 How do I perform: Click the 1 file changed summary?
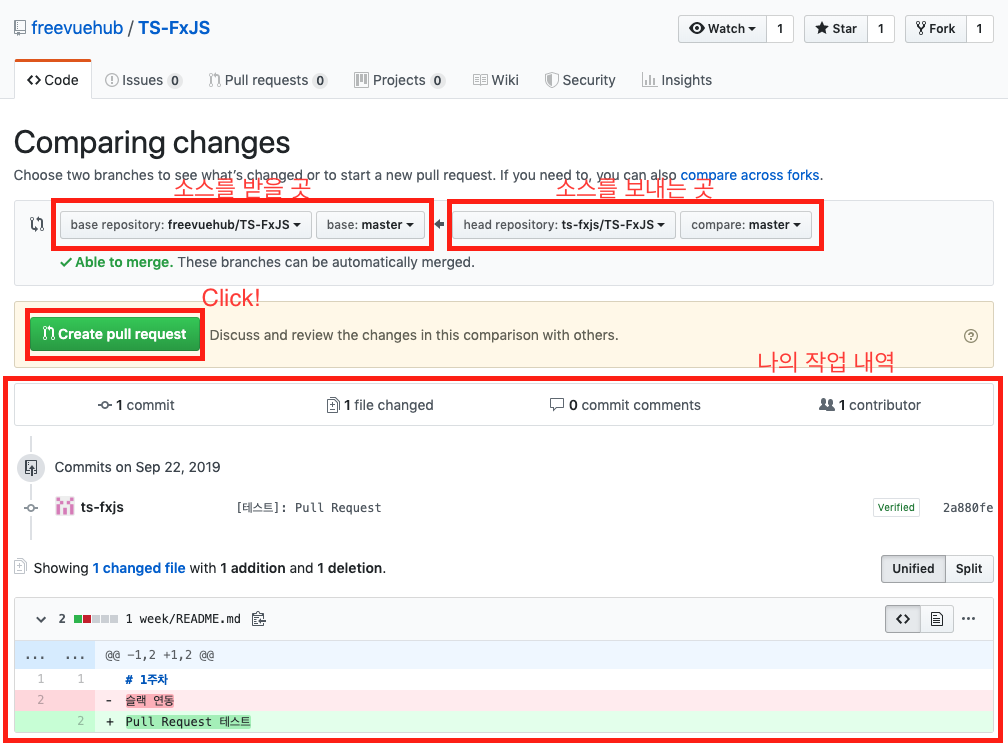(380, 405)
